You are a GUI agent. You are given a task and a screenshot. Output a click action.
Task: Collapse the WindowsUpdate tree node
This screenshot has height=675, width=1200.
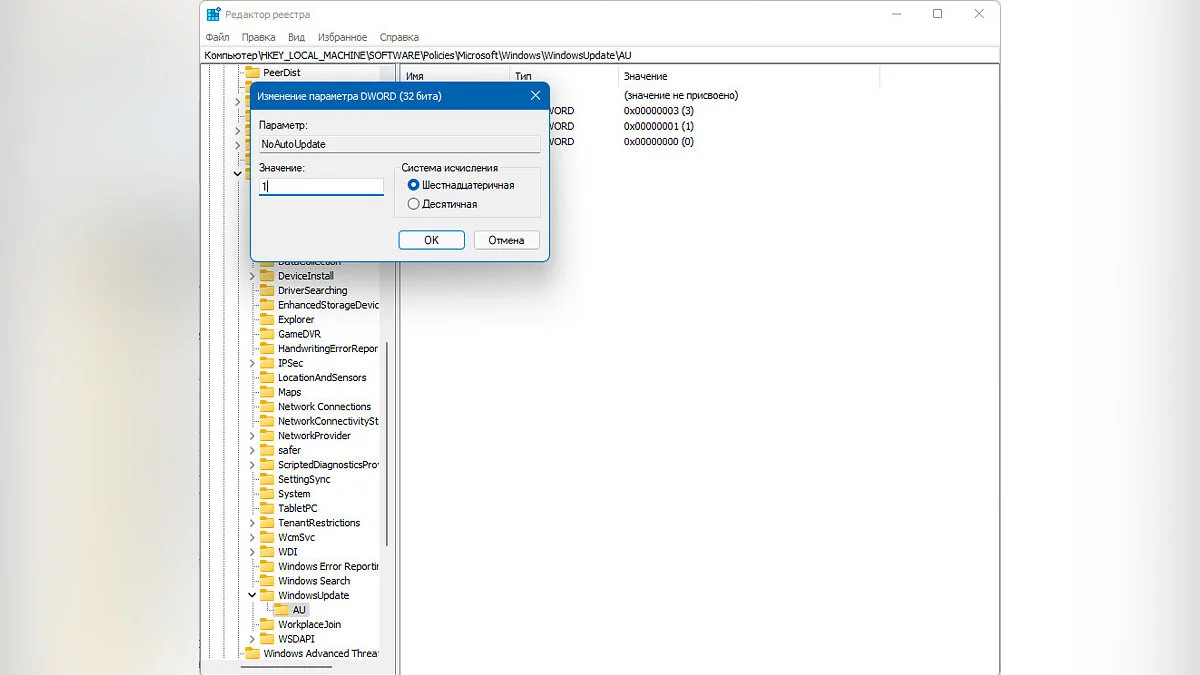252,596
